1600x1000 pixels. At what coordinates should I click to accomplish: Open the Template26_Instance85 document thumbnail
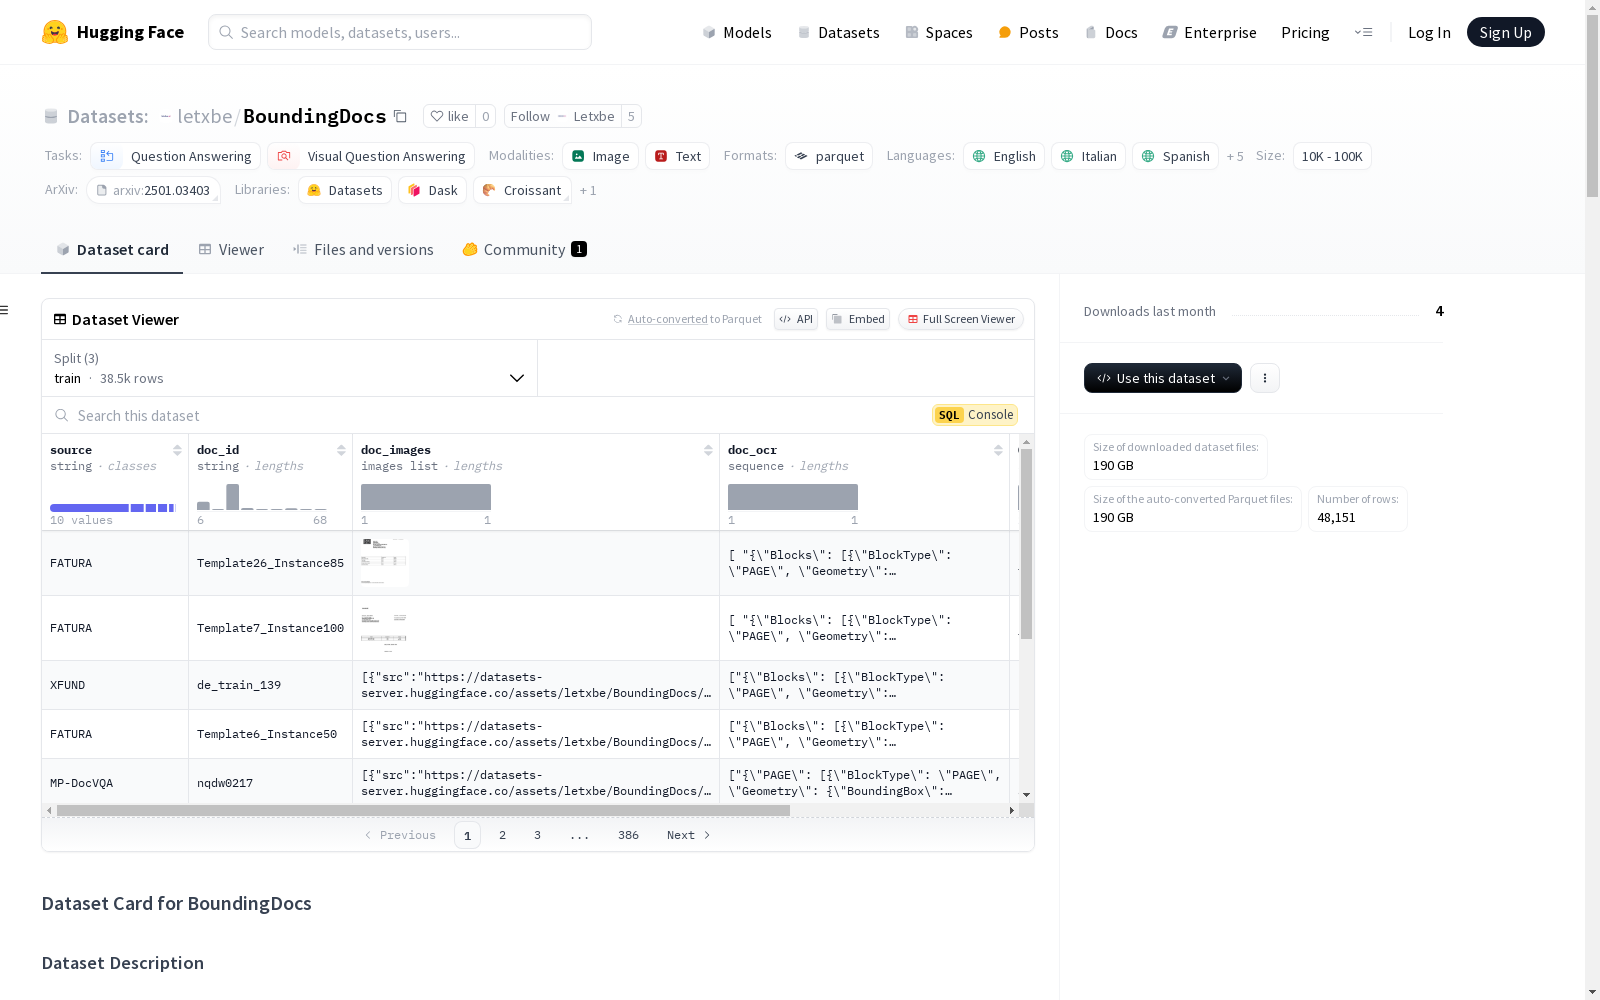pos(385,562)
